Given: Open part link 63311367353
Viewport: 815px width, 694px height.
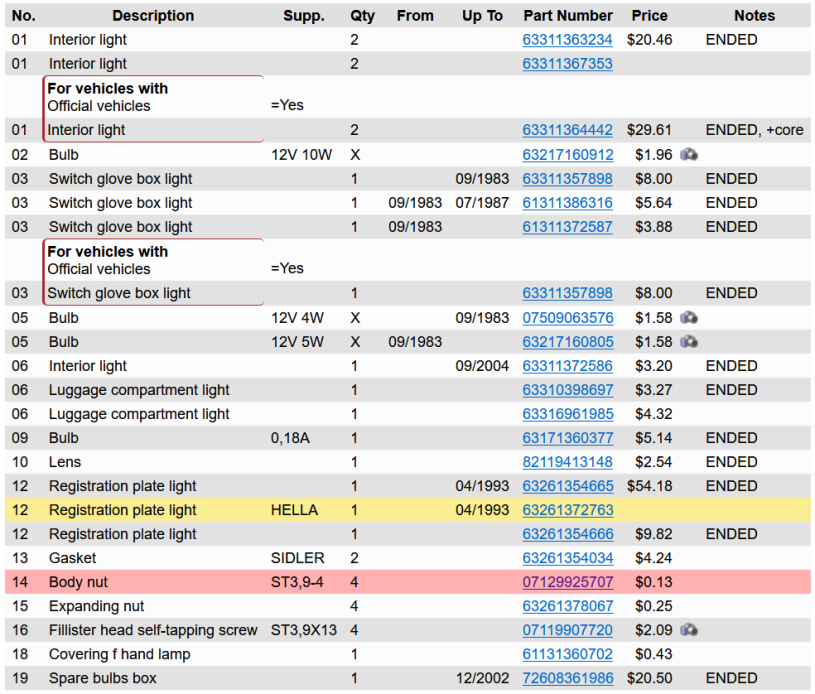Looking at the screenshot, I should coord(567,64).
